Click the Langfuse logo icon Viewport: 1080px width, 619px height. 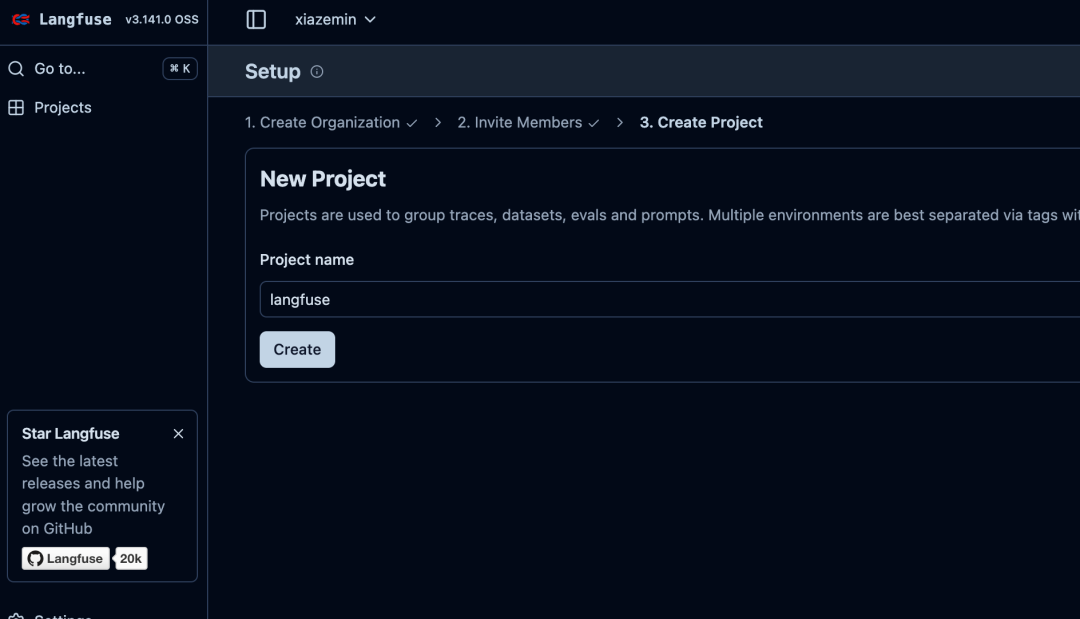(21, 20)
